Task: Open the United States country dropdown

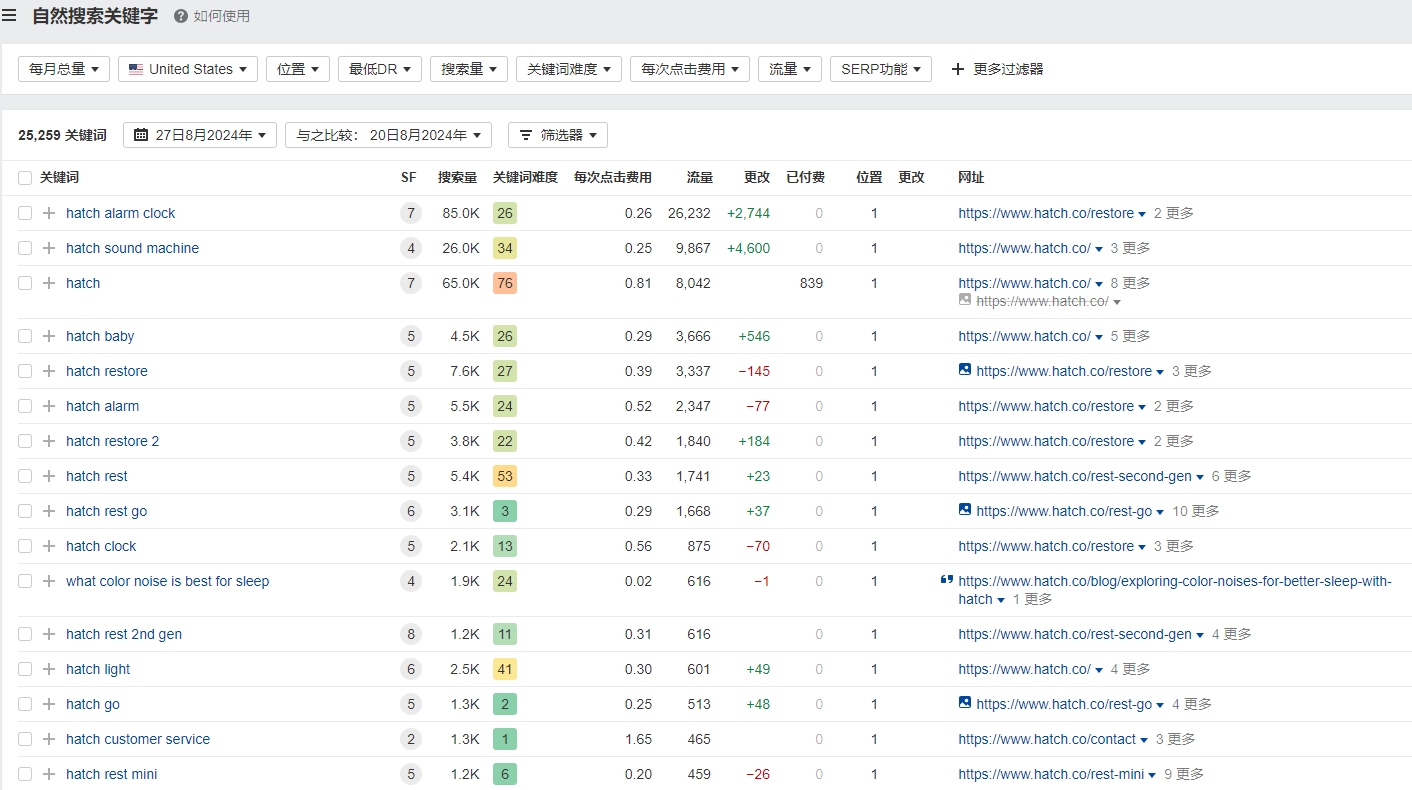Action: (188, 69)
